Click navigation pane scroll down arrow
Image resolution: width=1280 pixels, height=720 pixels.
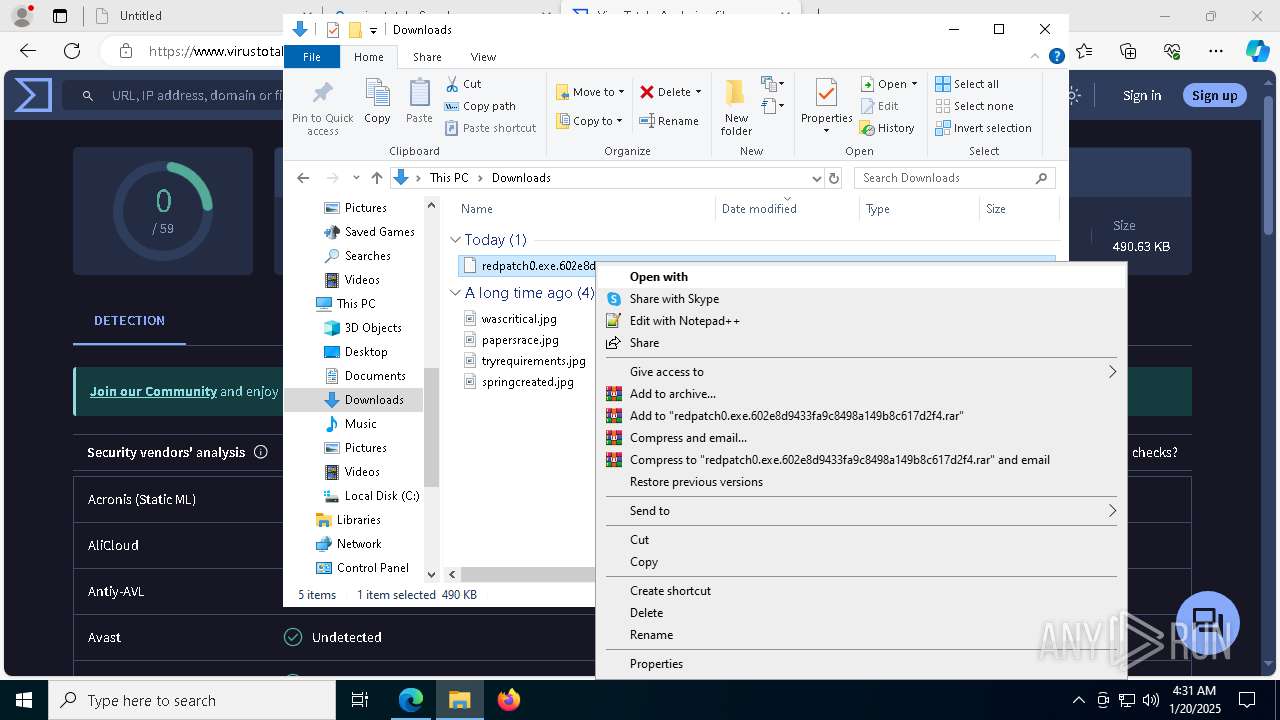point(432,574)
